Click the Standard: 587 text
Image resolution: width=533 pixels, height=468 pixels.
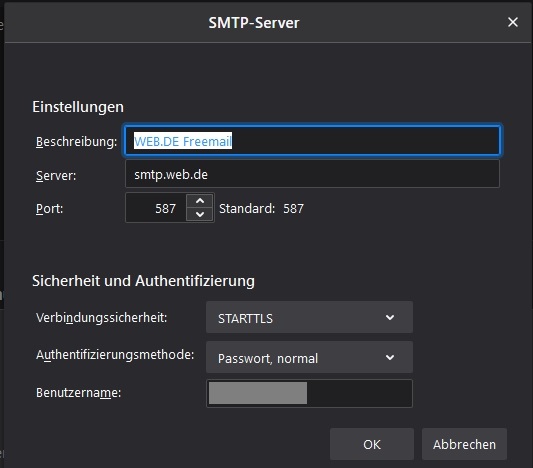coord(261,208)
